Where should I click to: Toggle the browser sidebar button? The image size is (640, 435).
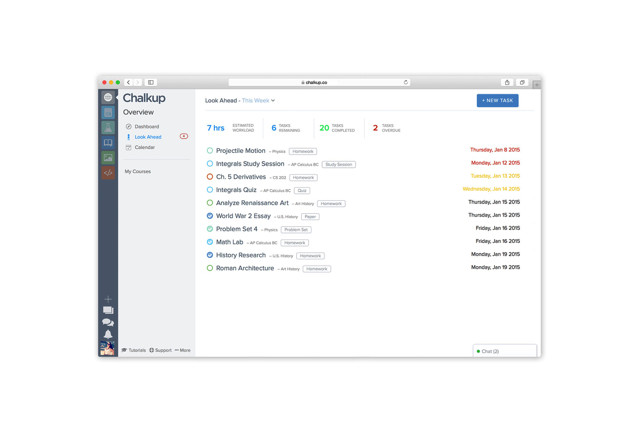tap(151, 82)
